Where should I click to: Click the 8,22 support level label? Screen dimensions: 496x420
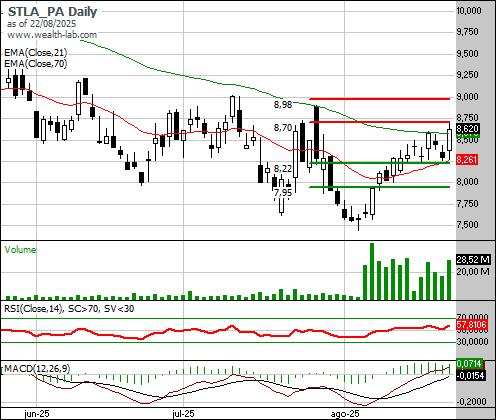coord(283,169)
